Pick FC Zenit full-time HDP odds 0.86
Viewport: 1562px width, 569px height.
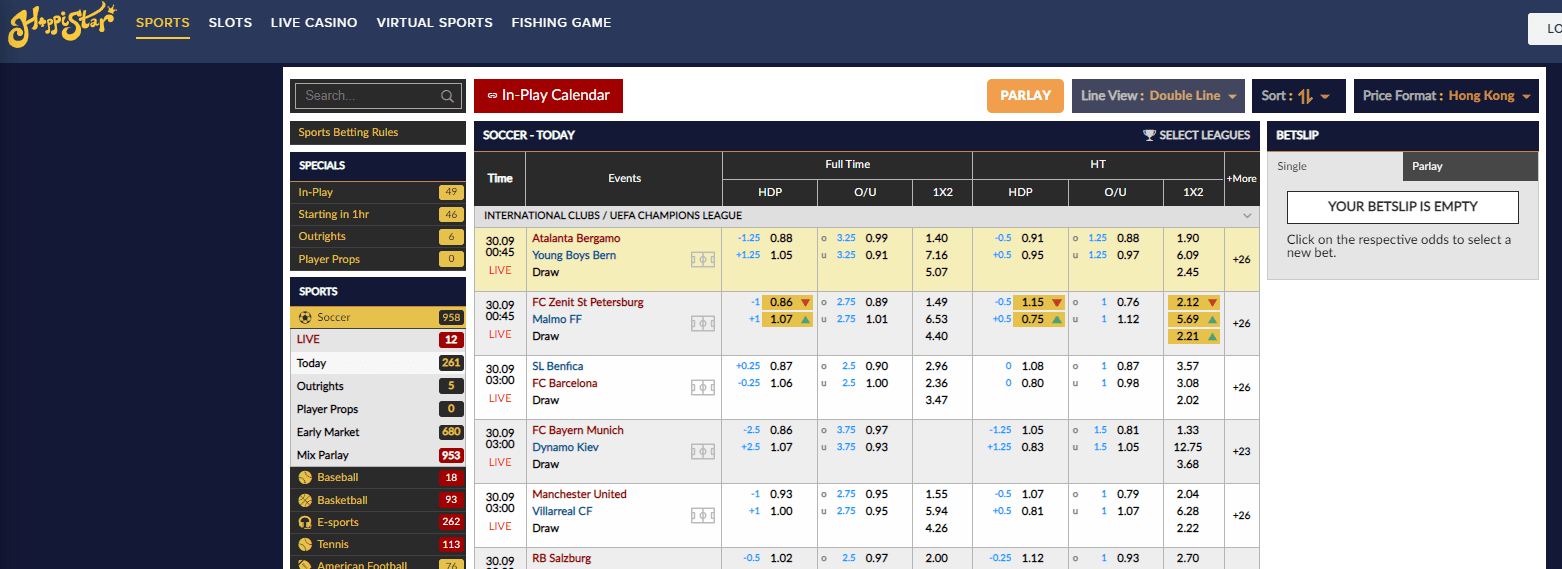pyautogui.click(x=787, y=302)
